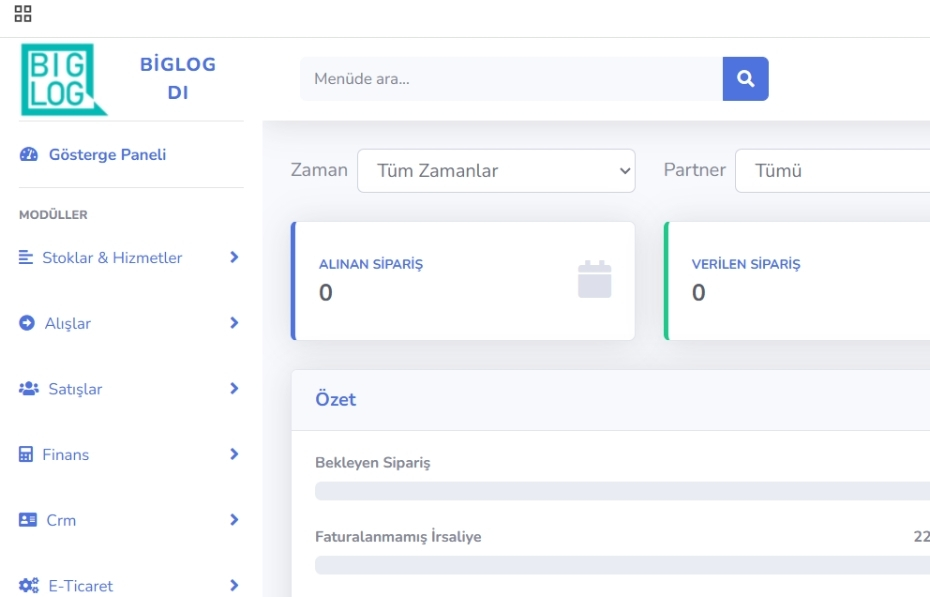Click the Satışlar people icon

coord(27,389)
